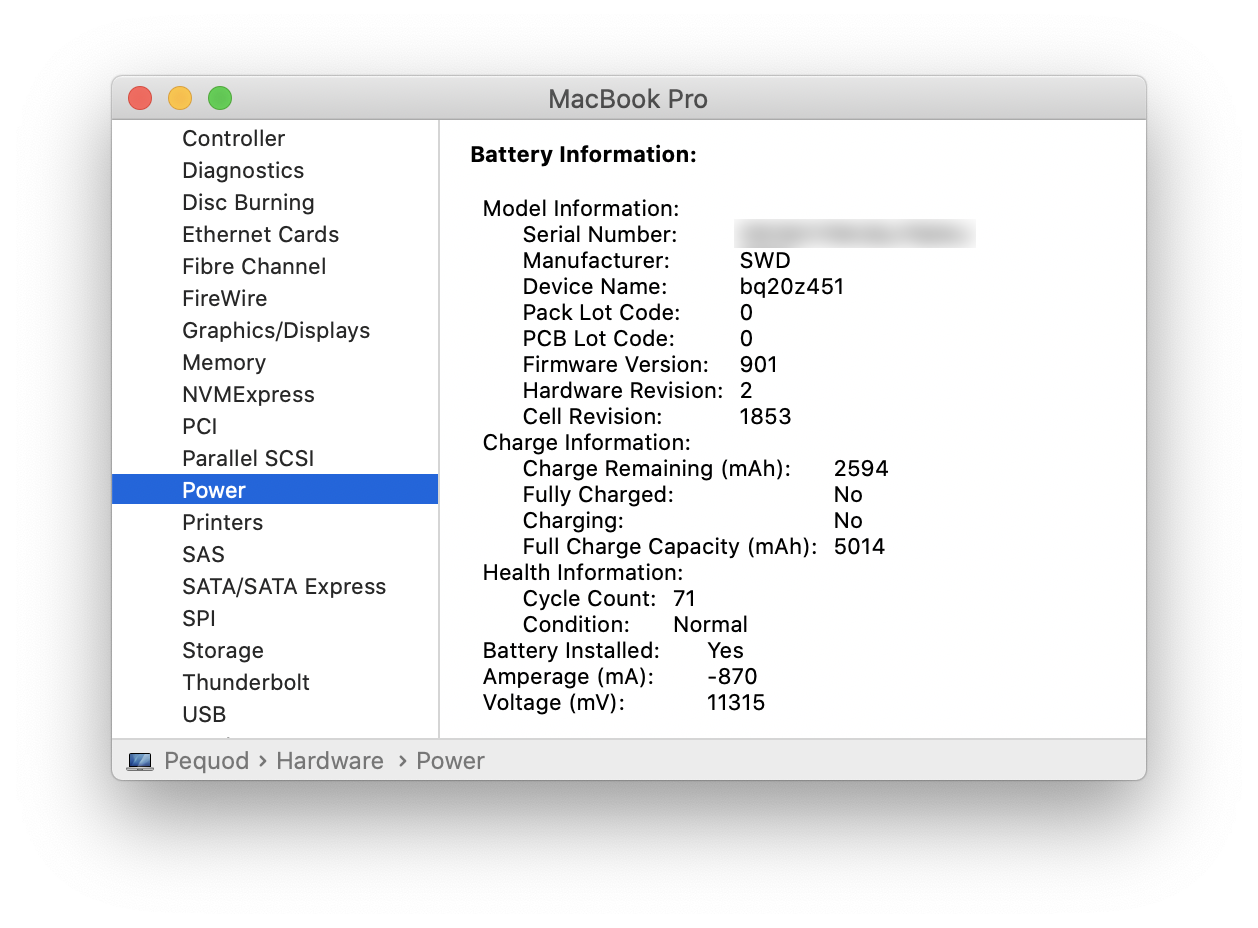
Task: Open NVMExpress hardware section
Action: tap(275, 395)
